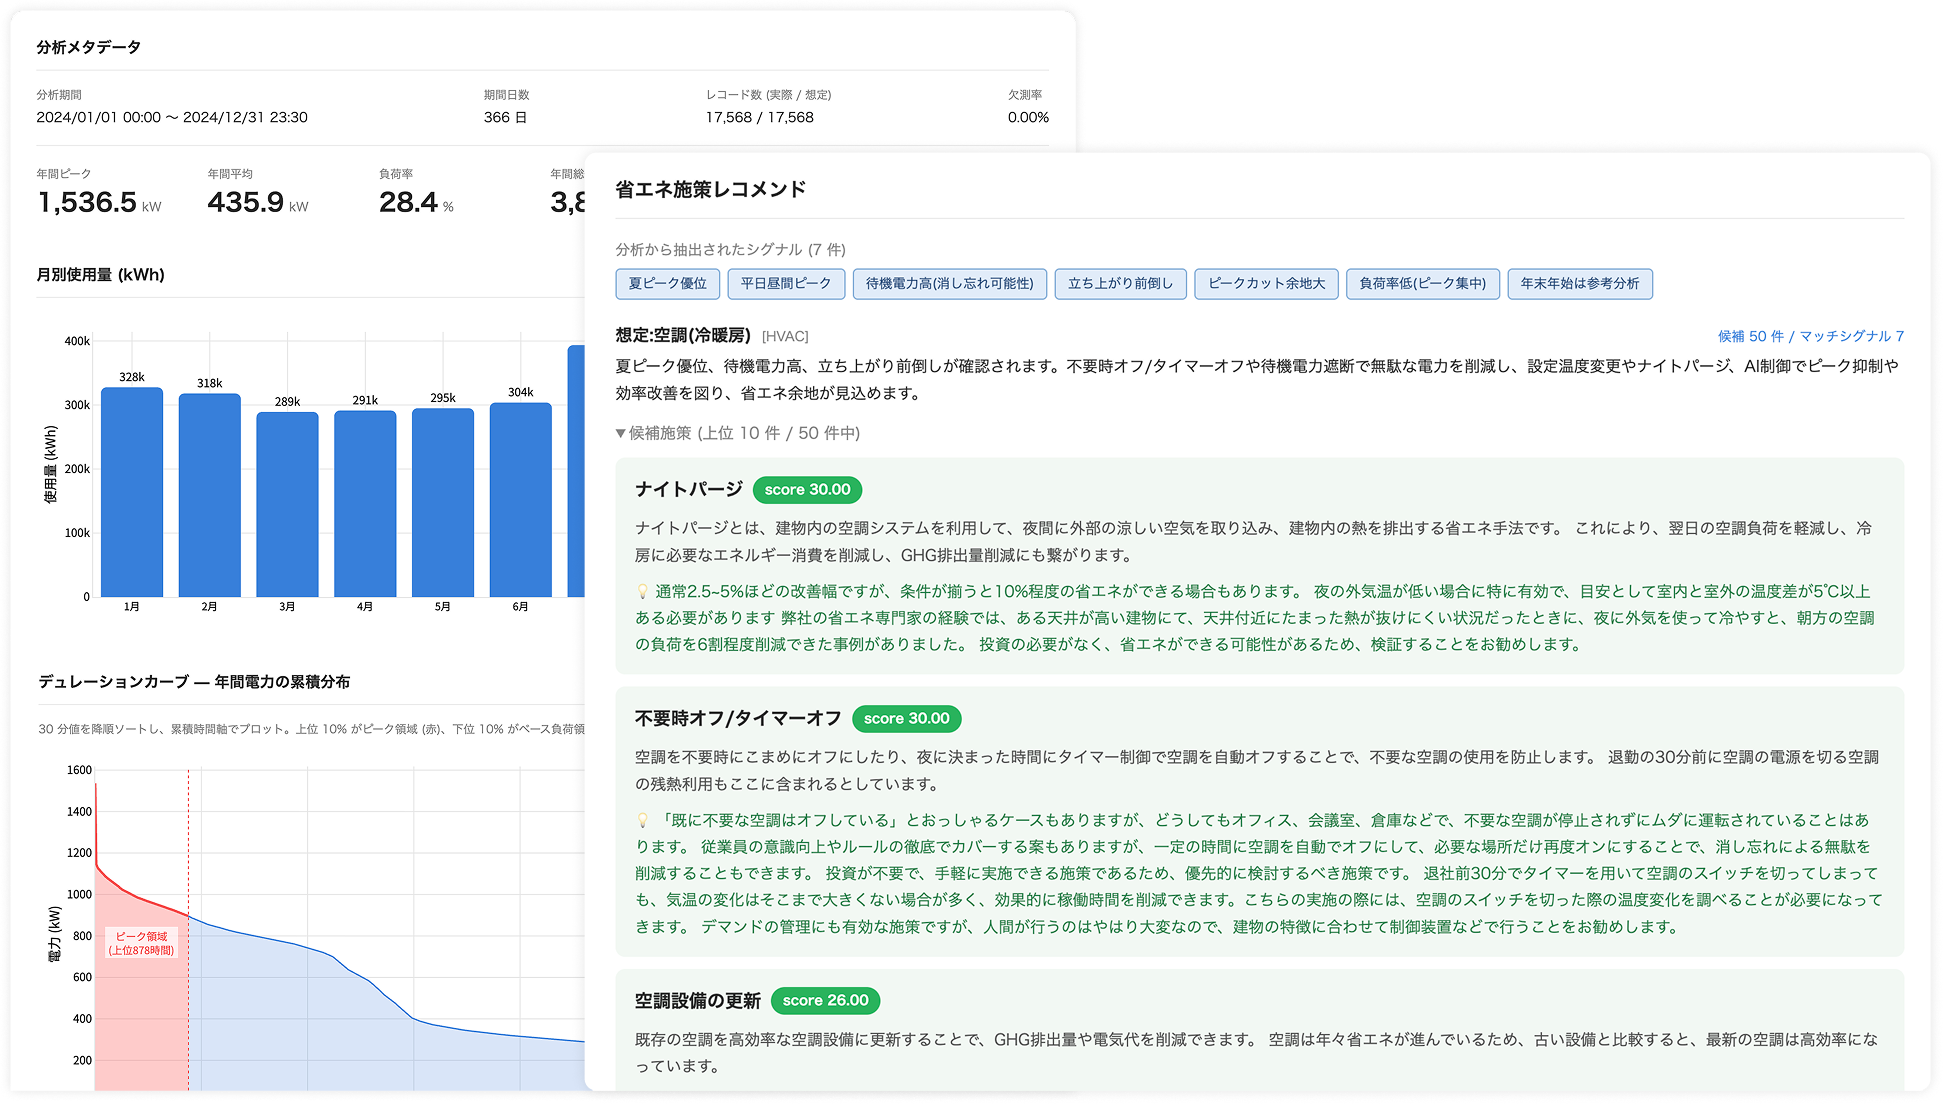Click the 欠測率 0.00% value
The height and width of the screenshot is (1104, 1943).
[1028, 118]
